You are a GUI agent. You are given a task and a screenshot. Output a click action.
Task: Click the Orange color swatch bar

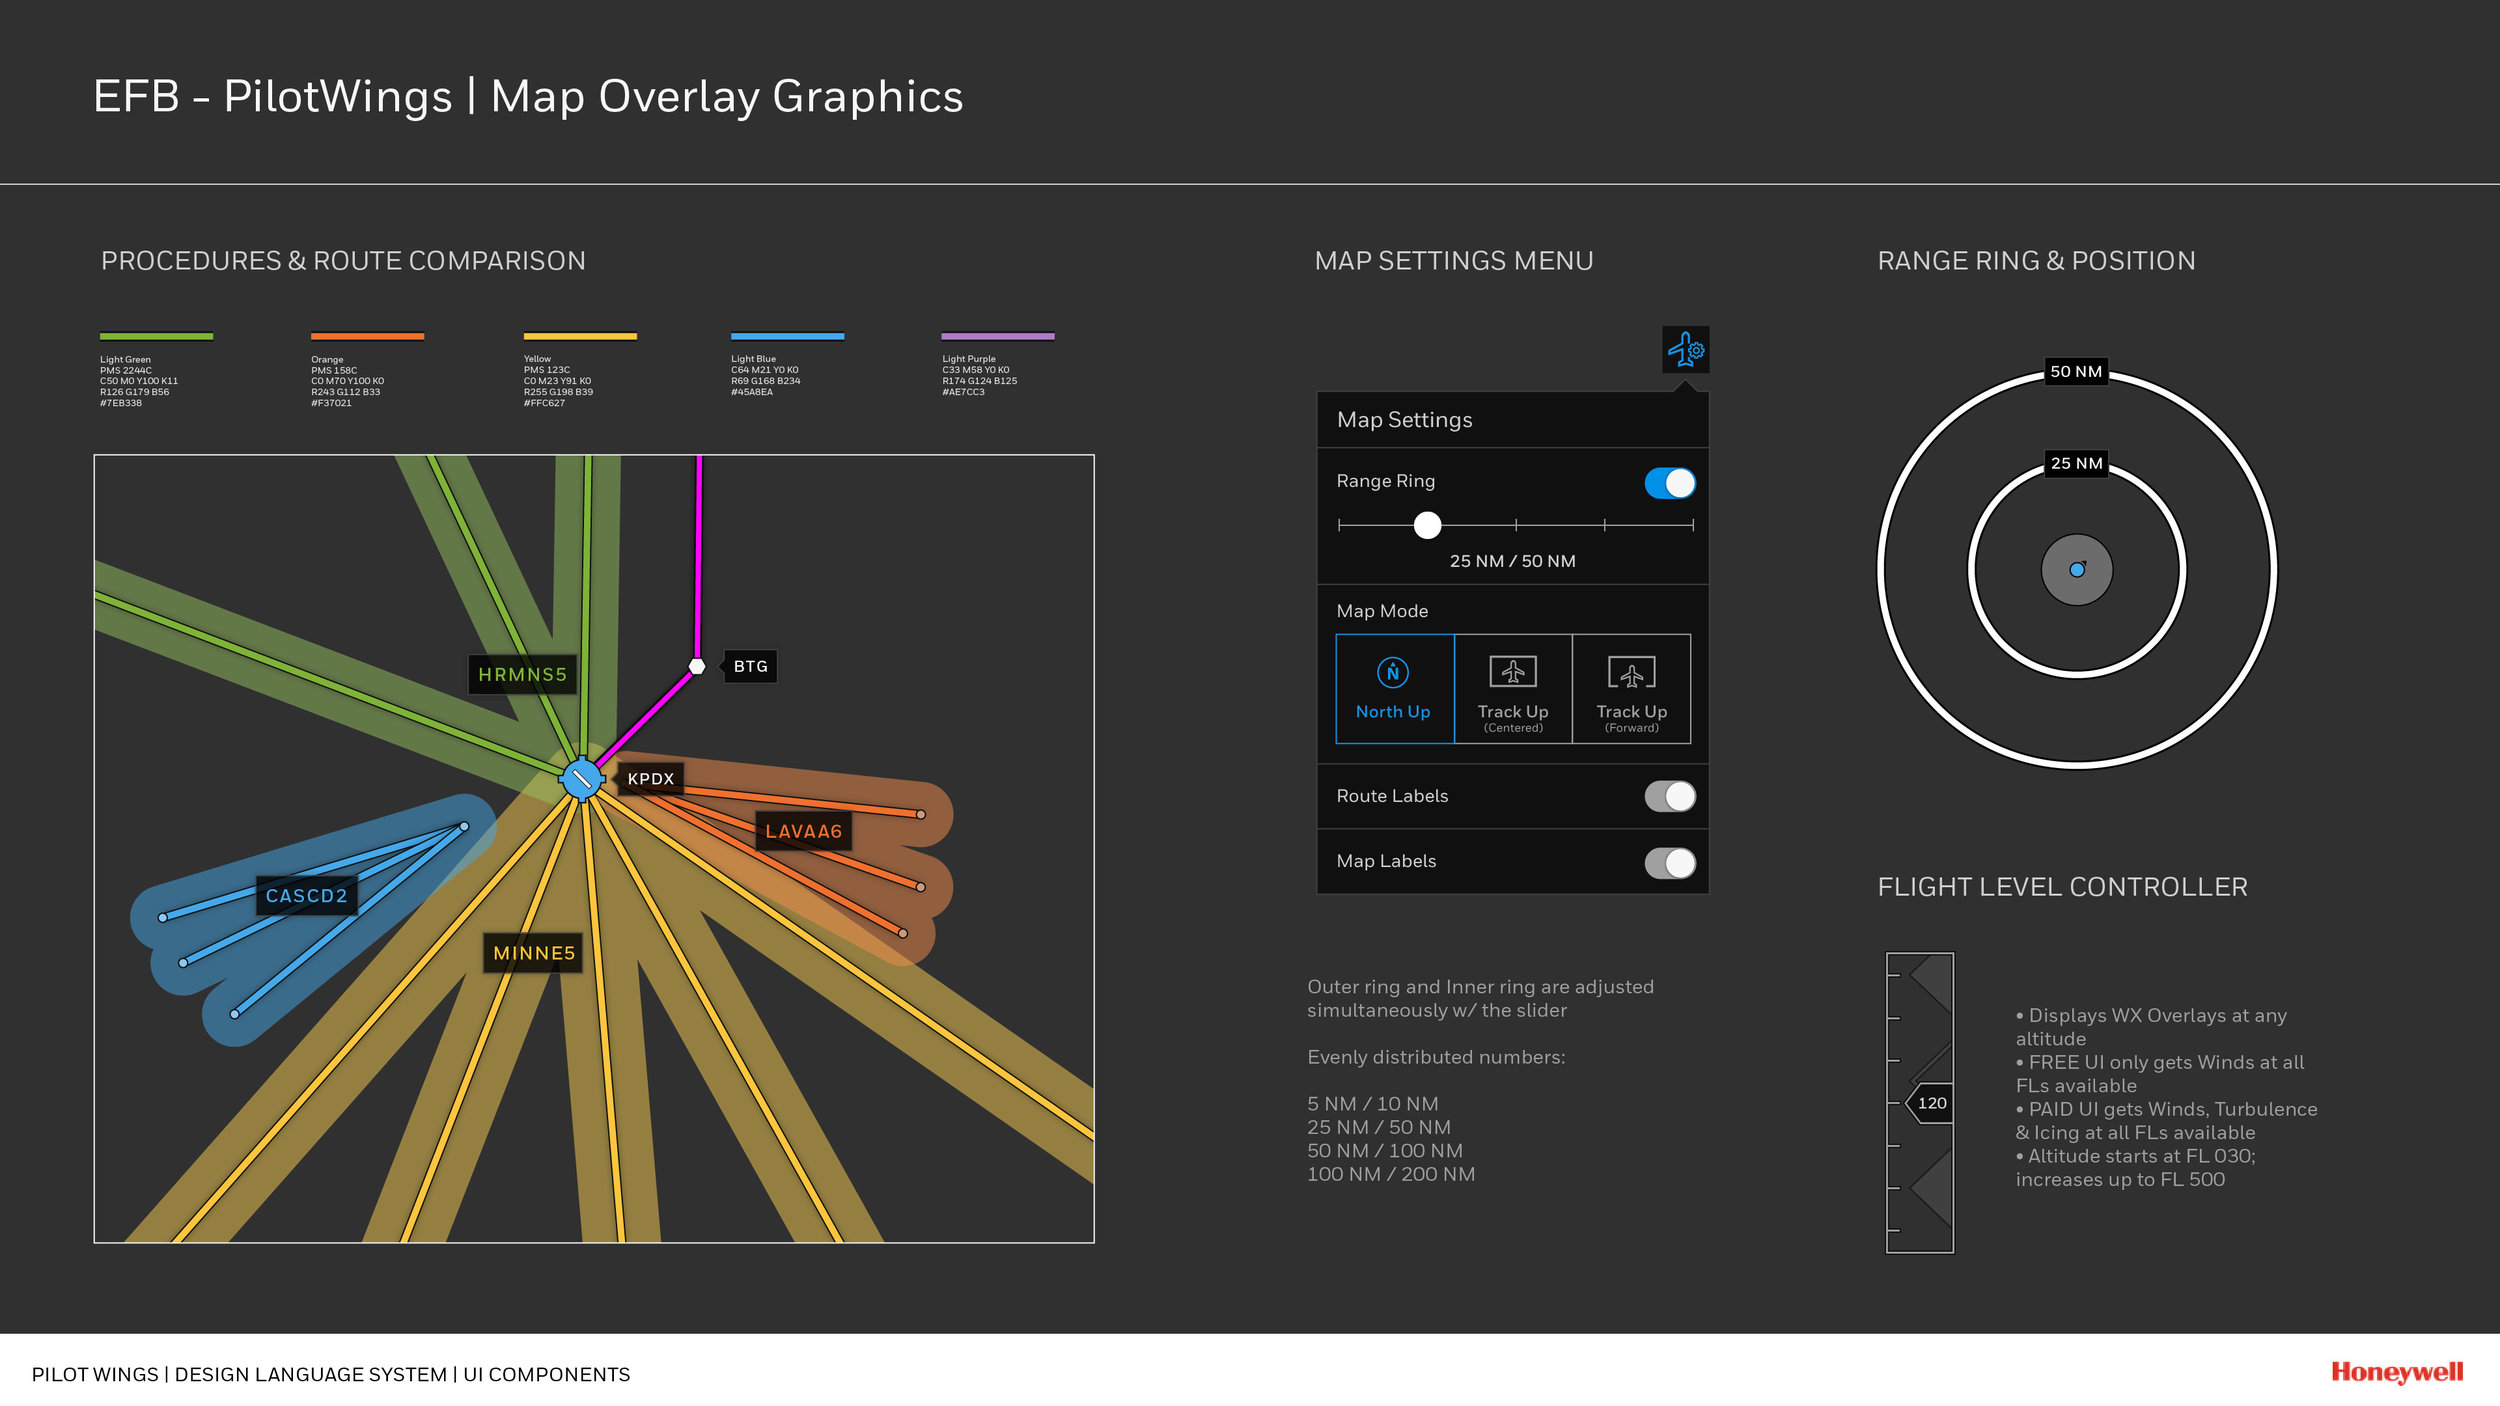click(367, 337)
